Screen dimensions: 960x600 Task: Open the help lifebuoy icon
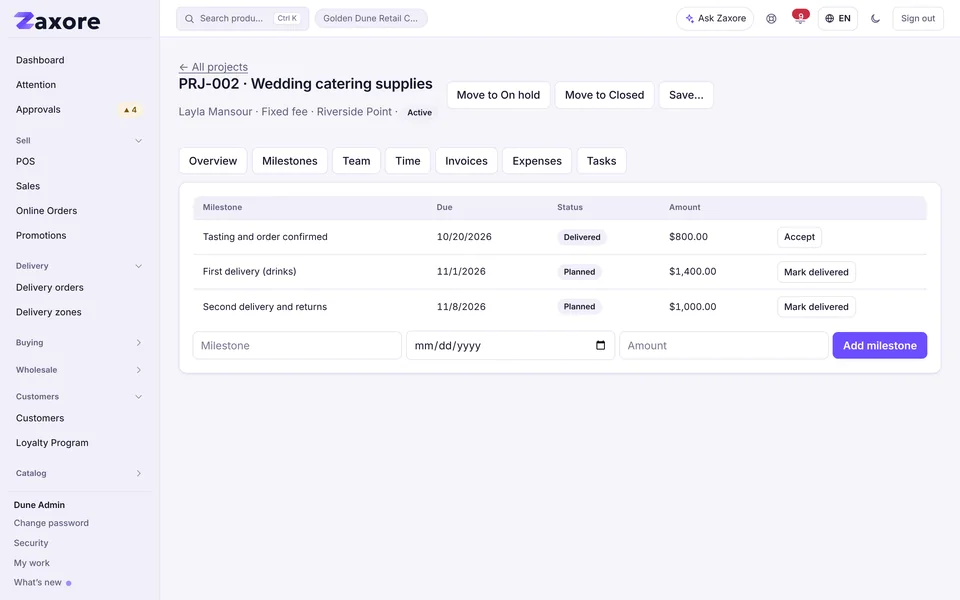pyautogui.click(x=771, y=18)
